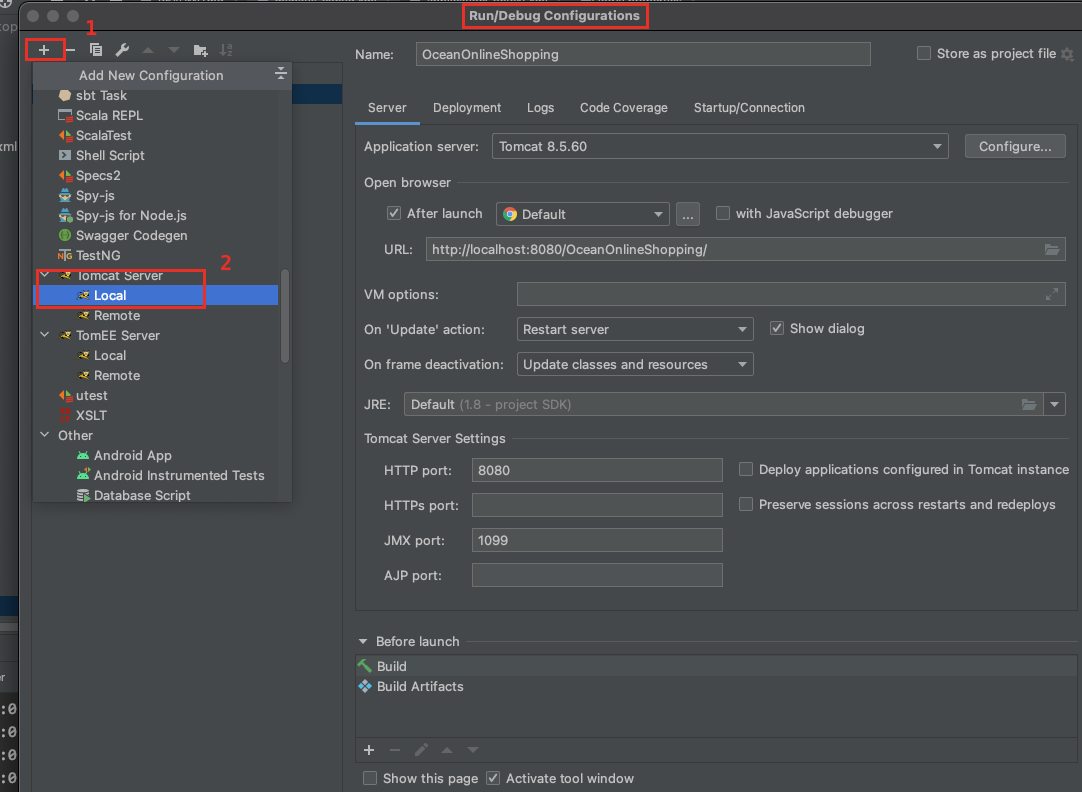1082x792 pixels.
Task: Select Remote under Tomcat Server
Action: point(117,315)
